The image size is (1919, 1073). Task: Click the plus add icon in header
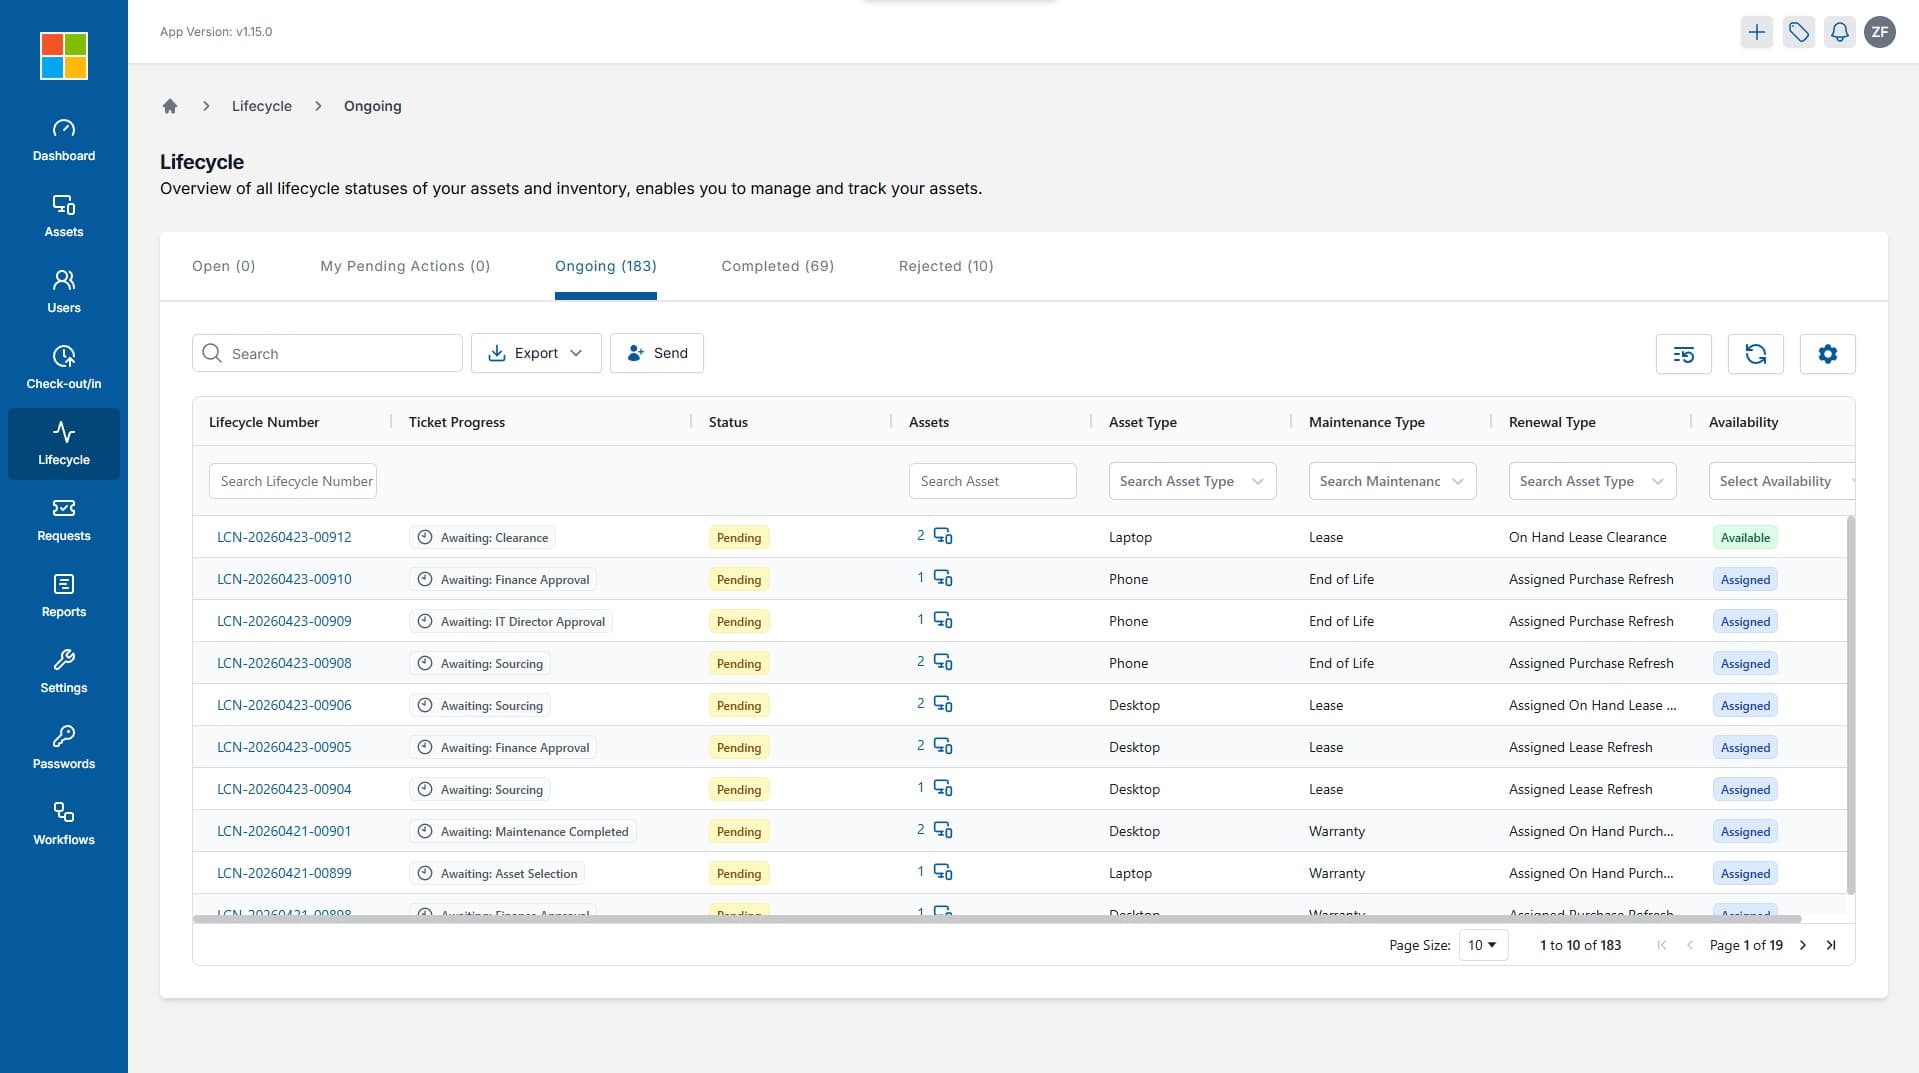(1757, 32)
